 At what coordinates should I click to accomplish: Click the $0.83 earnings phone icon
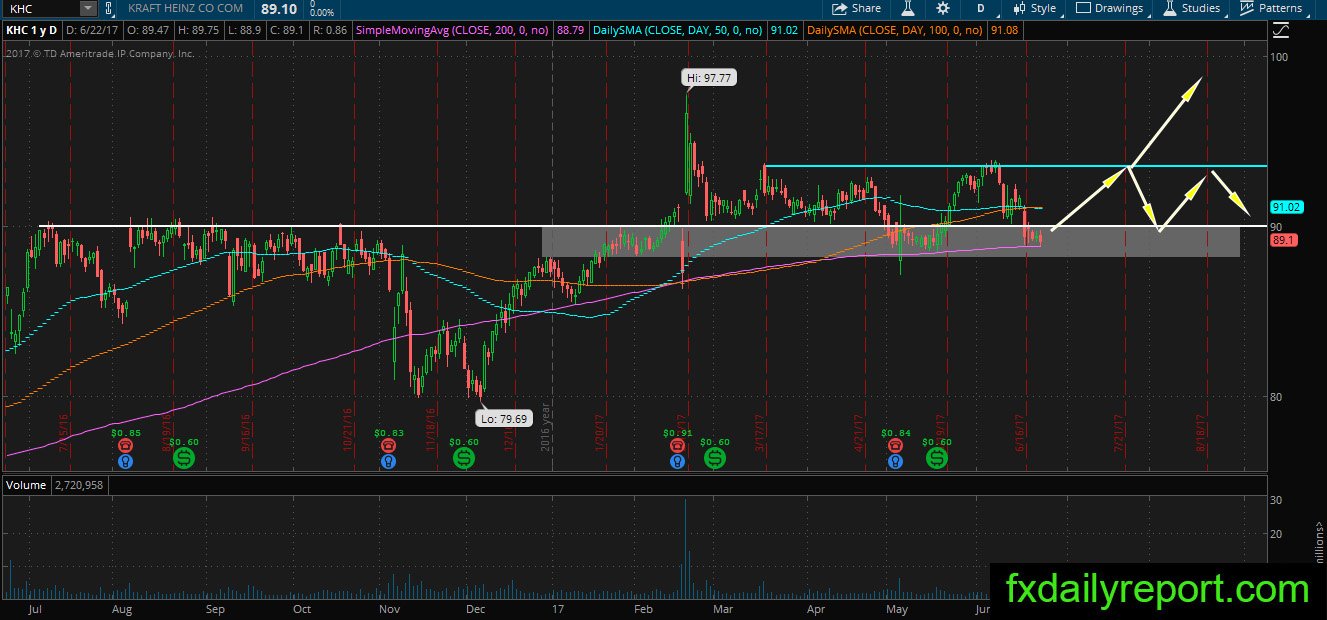click(x=388, y=445)
